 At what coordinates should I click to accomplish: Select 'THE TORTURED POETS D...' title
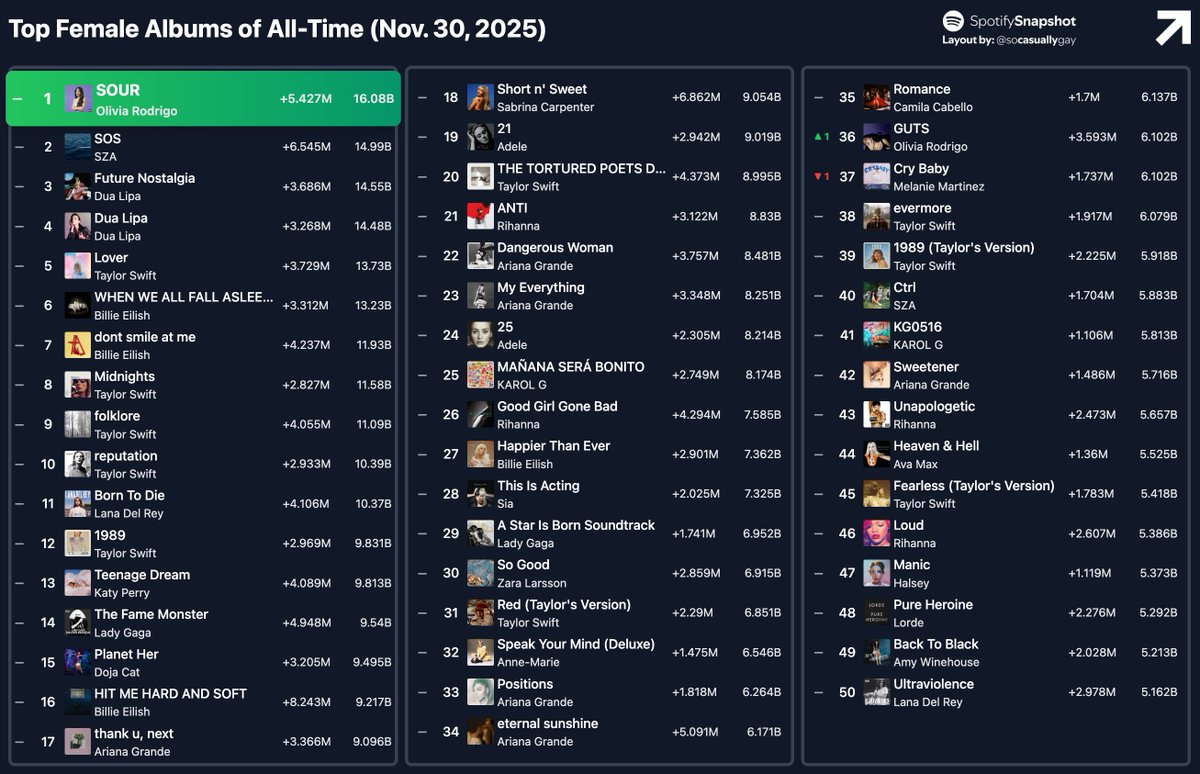581,169
